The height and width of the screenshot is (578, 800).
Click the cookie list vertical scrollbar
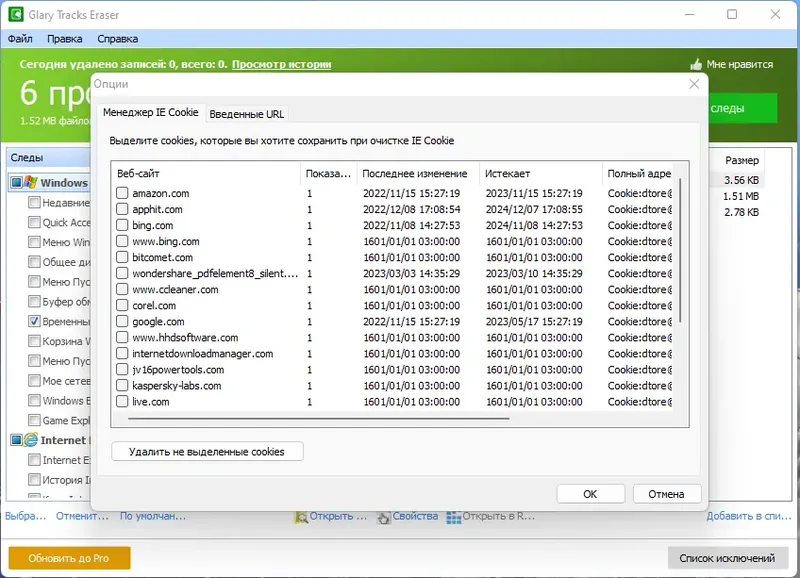(681, 250)
